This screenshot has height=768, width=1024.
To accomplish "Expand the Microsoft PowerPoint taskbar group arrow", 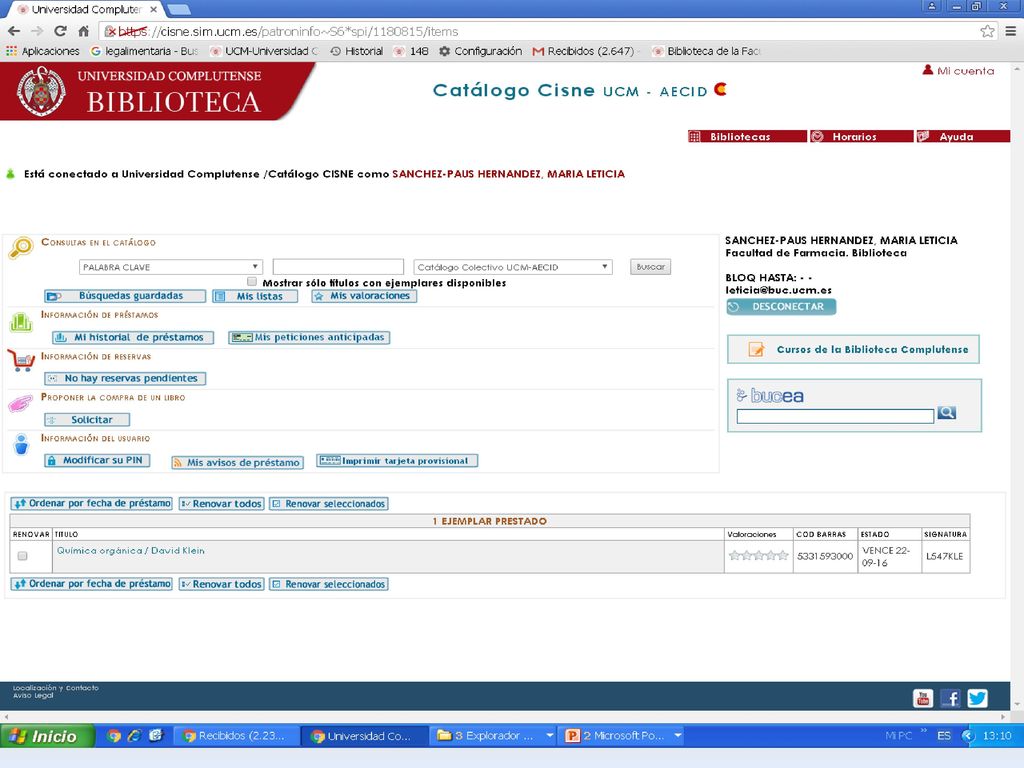I will tap(678, 736).
